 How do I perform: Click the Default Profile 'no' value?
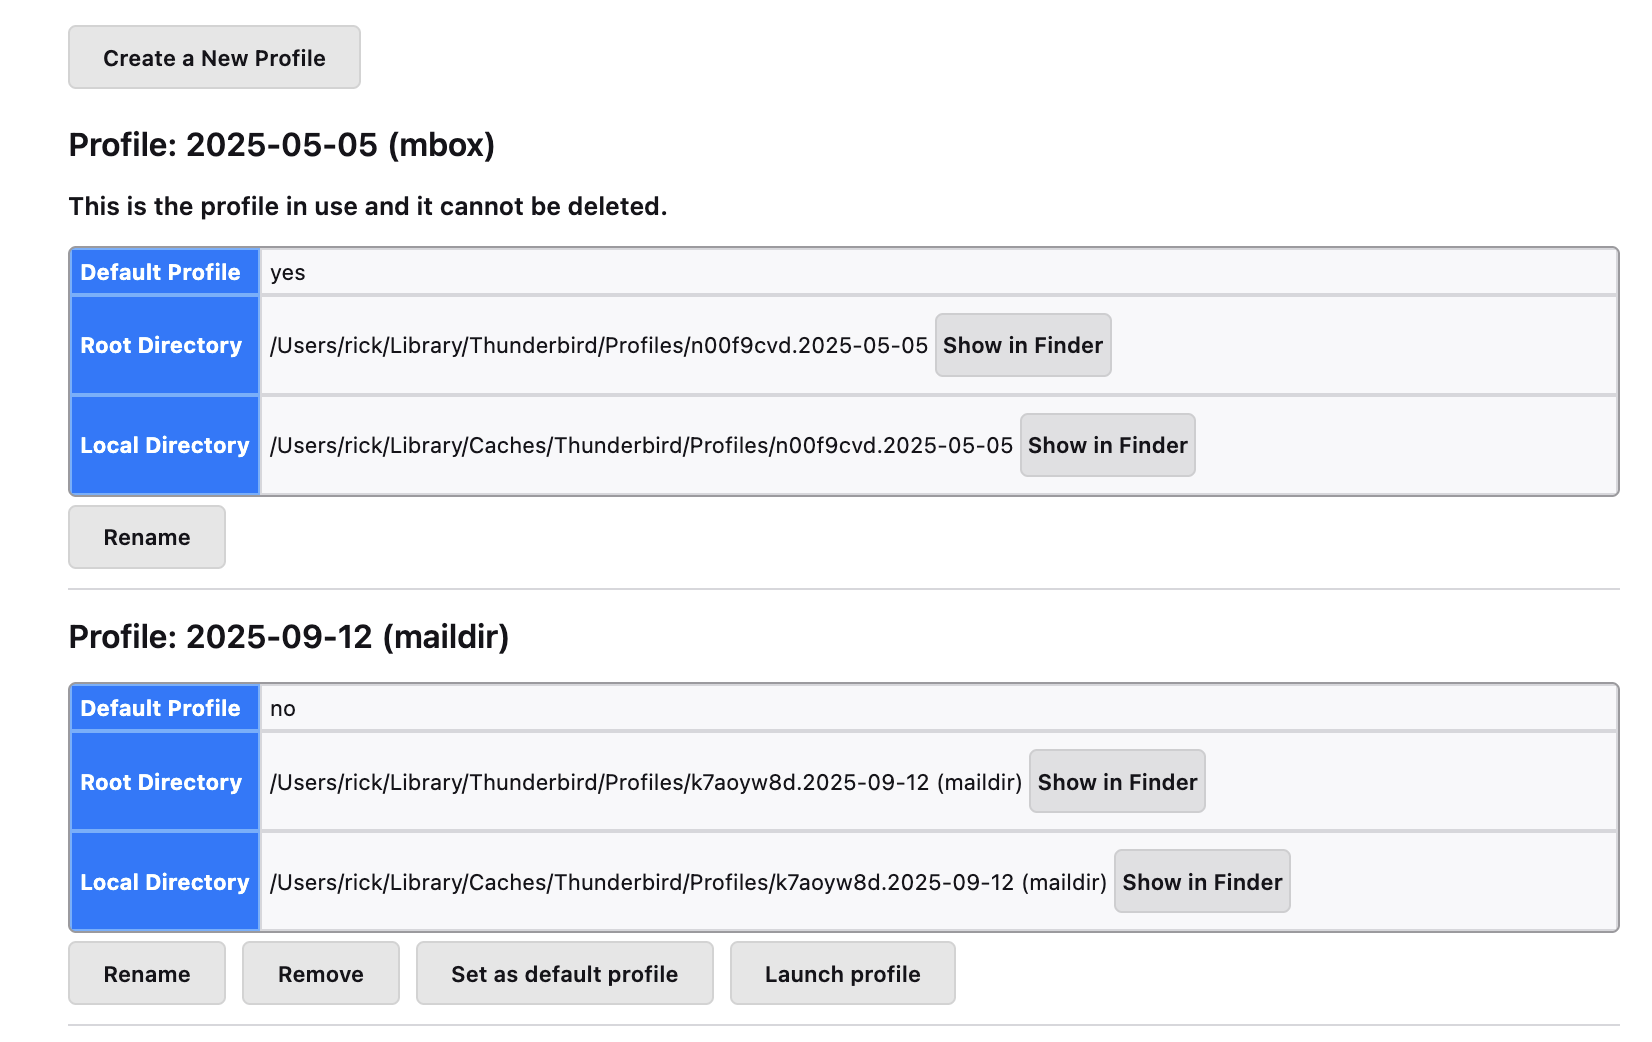coord(283,709)
